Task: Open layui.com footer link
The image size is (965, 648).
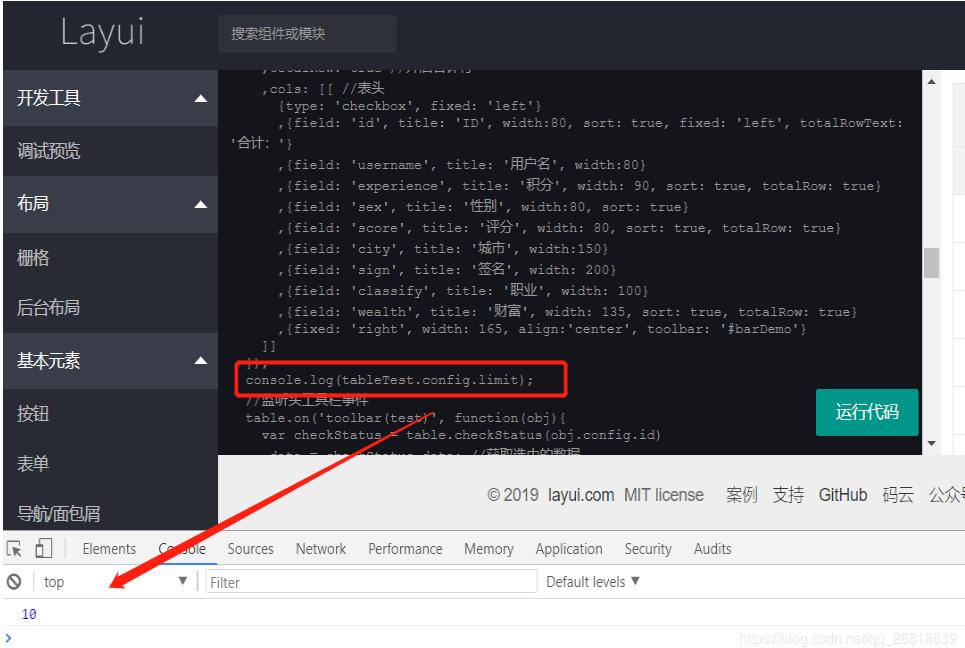Action: (x=580, y=495)
